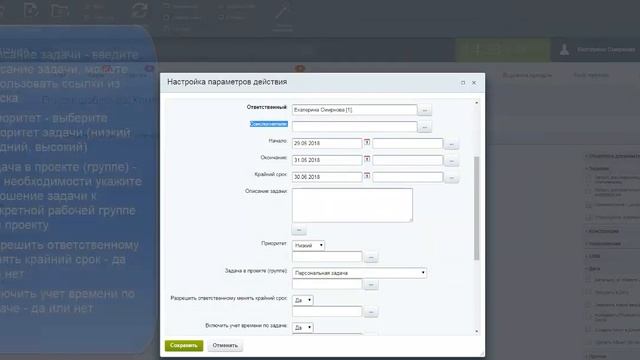The width and height of the screenshot is (640, 360).
Task: Close the Настройка параметров действия dialog
Action: (x=474, y=82)
